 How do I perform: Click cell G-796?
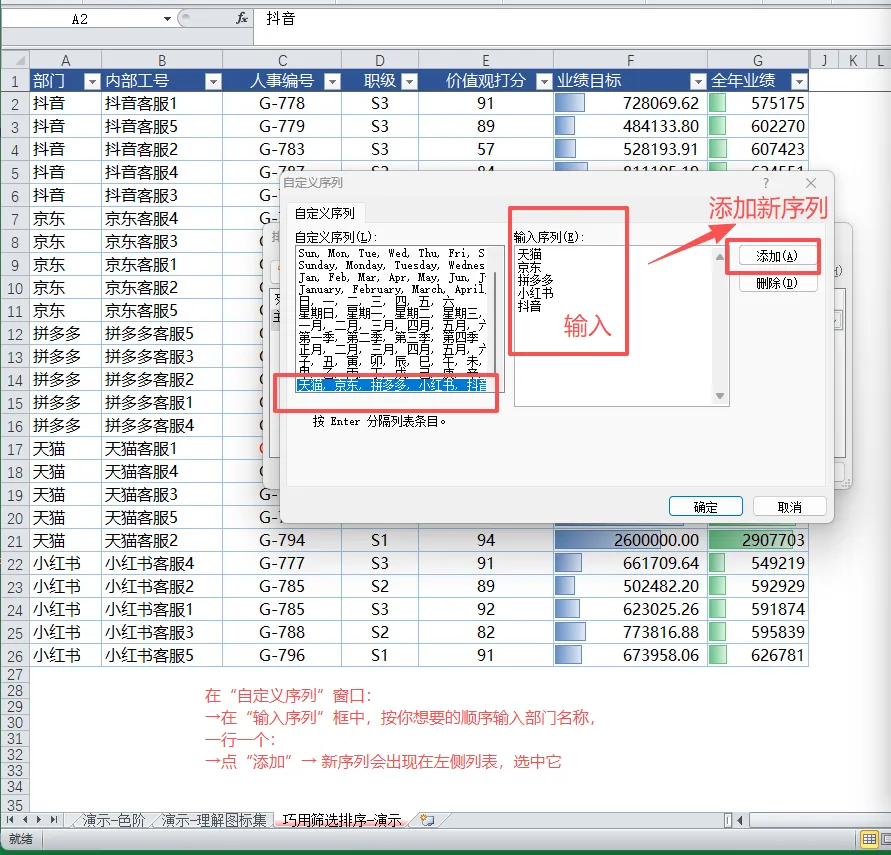pyautogui.click(x=282, y=655)
